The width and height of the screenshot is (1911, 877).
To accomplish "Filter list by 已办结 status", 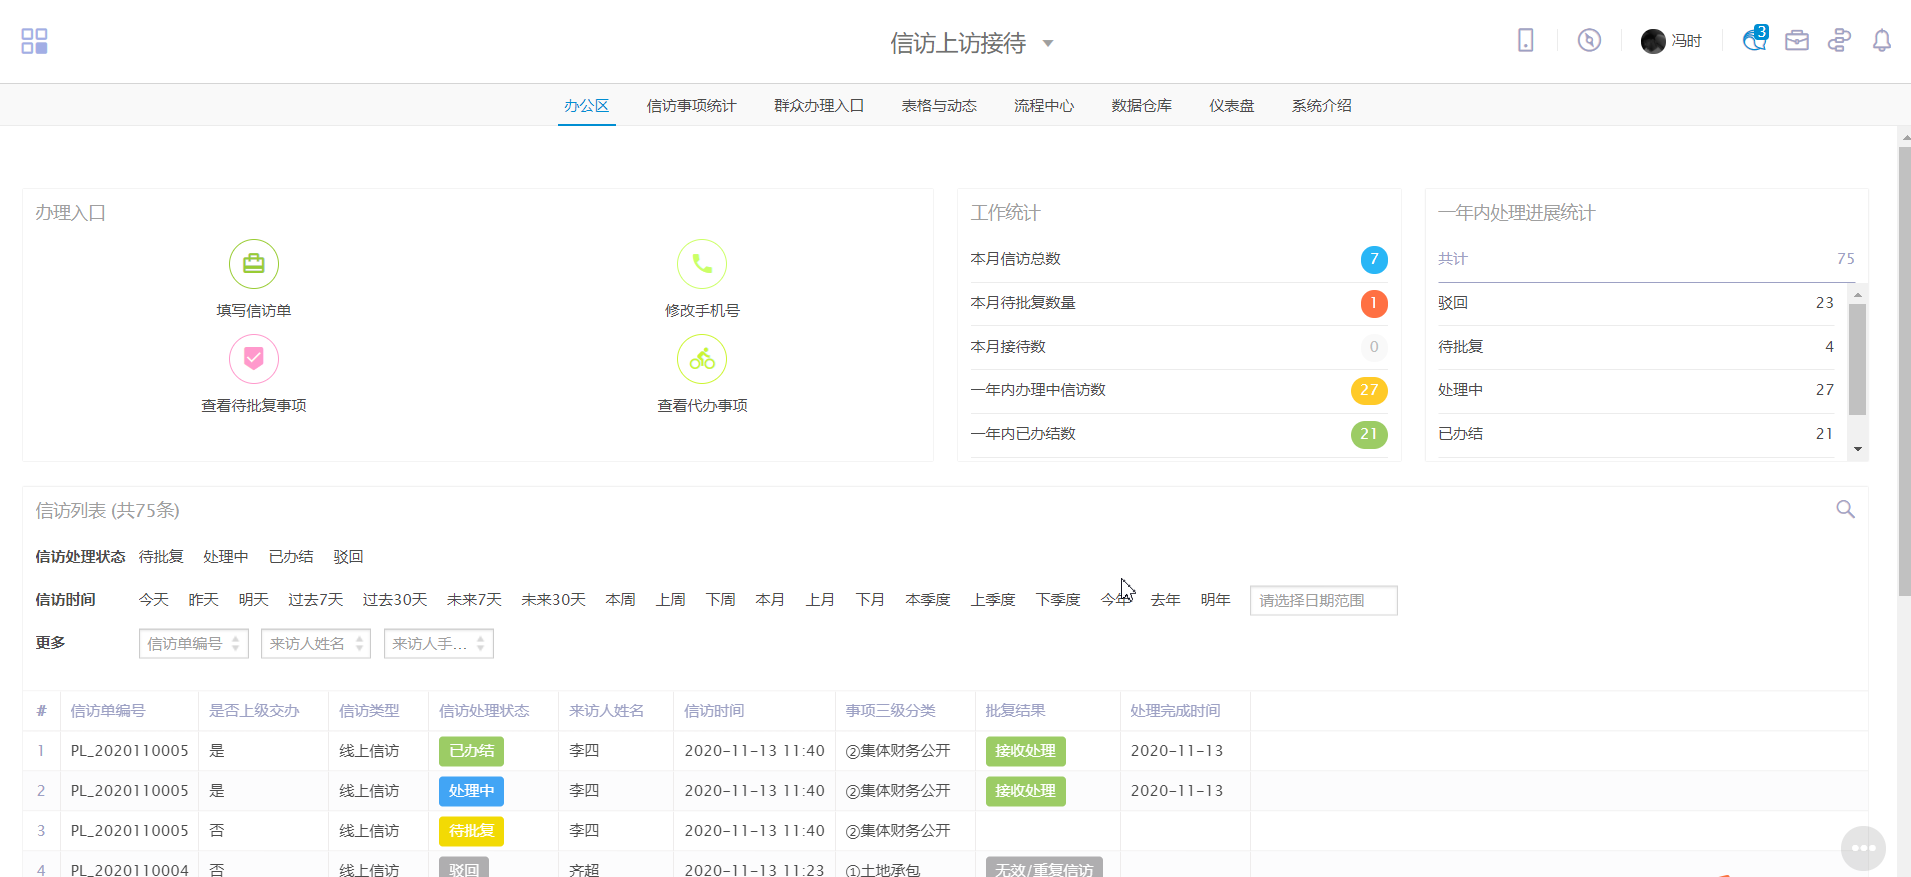I will pos(291,557).
